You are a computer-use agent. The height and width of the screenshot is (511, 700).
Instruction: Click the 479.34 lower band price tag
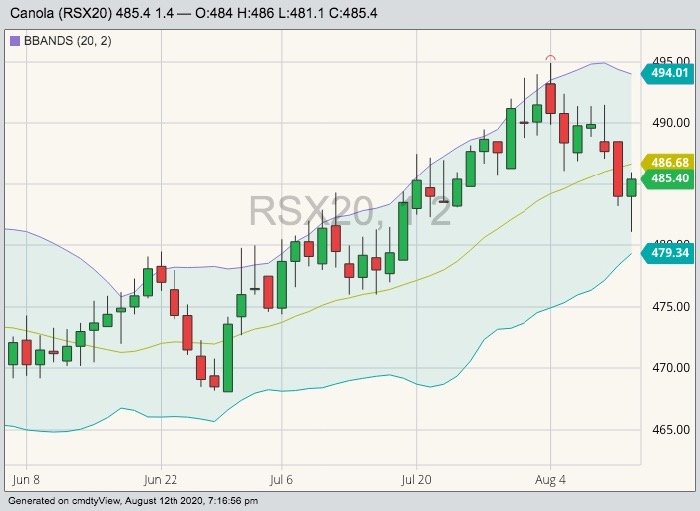tap(668, 253)
